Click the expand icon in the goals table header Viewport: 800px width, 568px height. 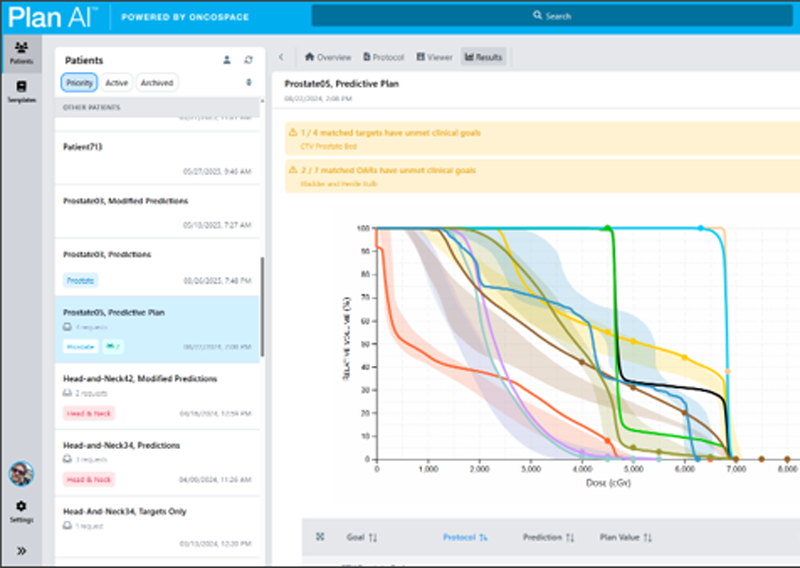tap(320, 537)
